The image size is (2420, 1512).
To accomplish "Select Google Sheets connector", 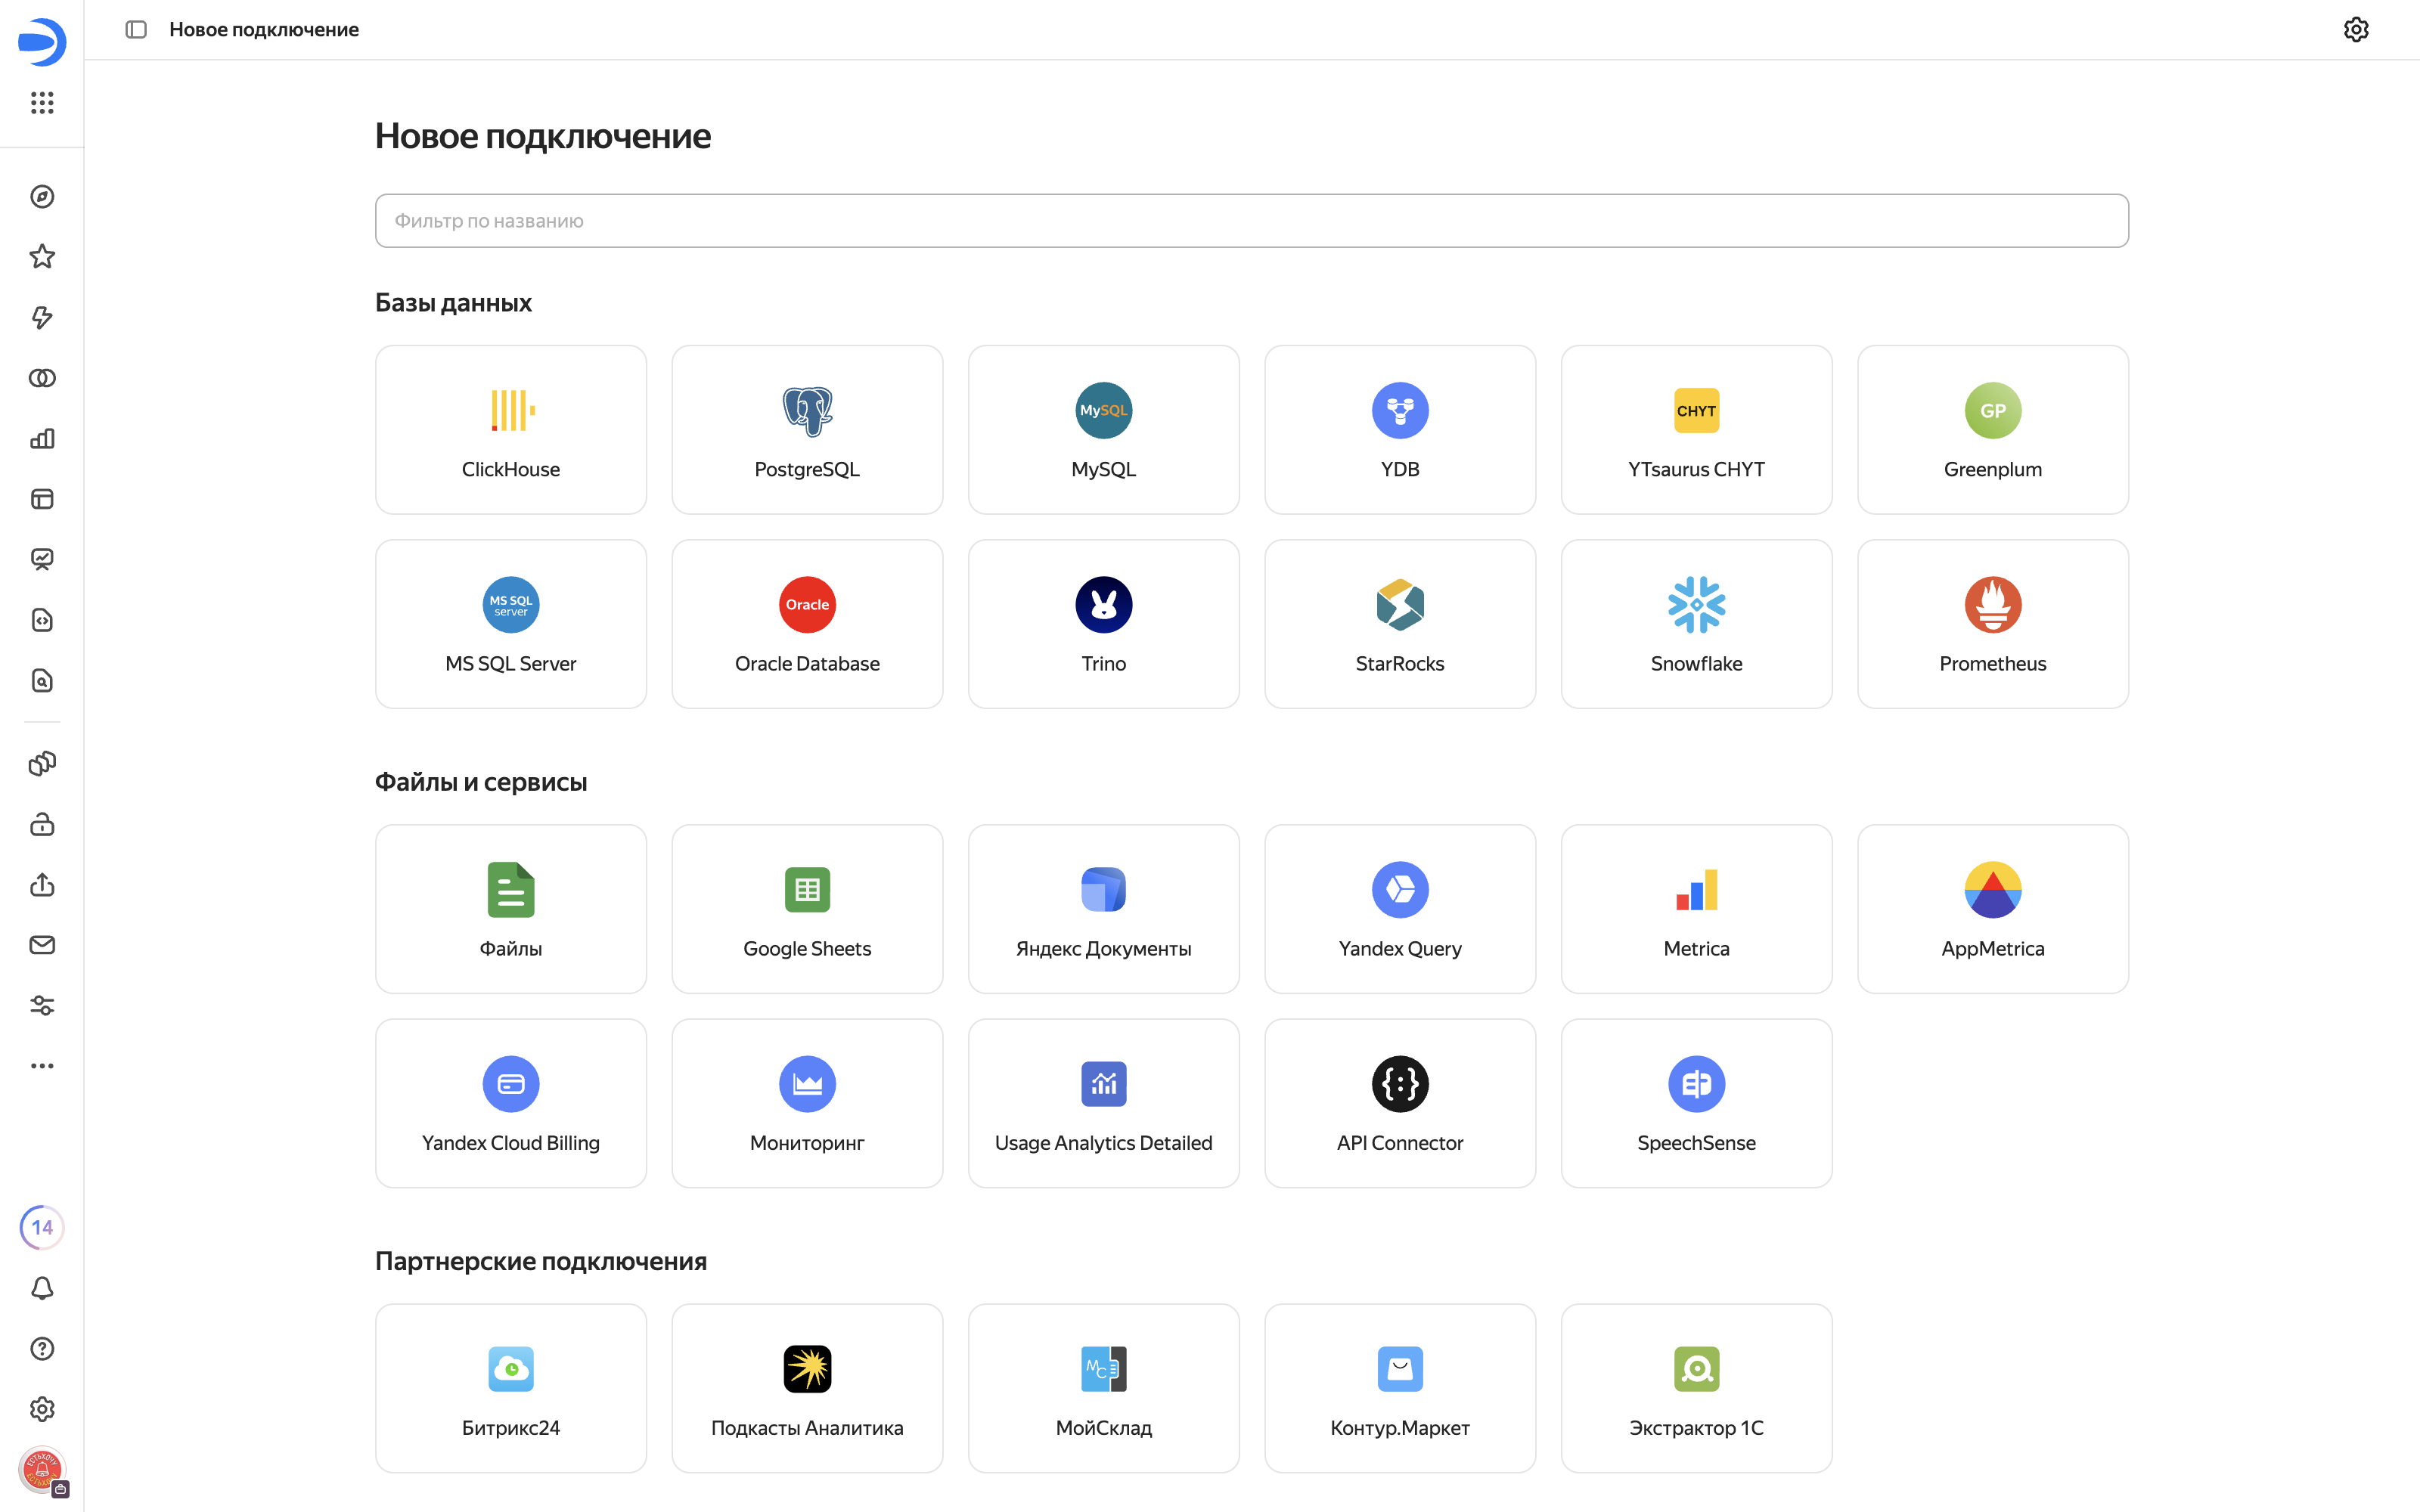I will pos(807,909).
